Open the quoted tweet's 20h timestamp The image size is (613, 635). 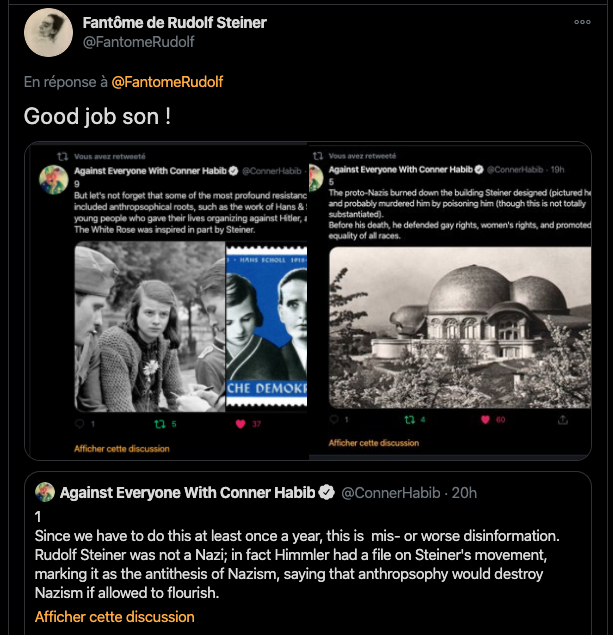(464, 492)
